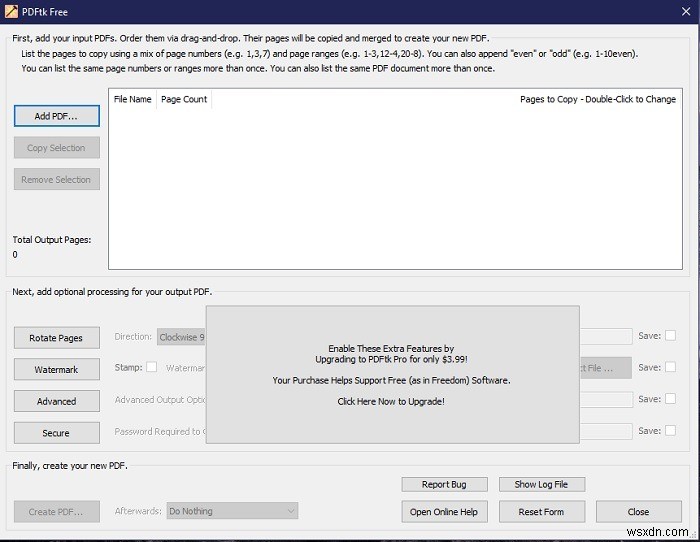This screenshot has width=700, height=542.
Task: Click the Secure button
Action: (56, 433)
